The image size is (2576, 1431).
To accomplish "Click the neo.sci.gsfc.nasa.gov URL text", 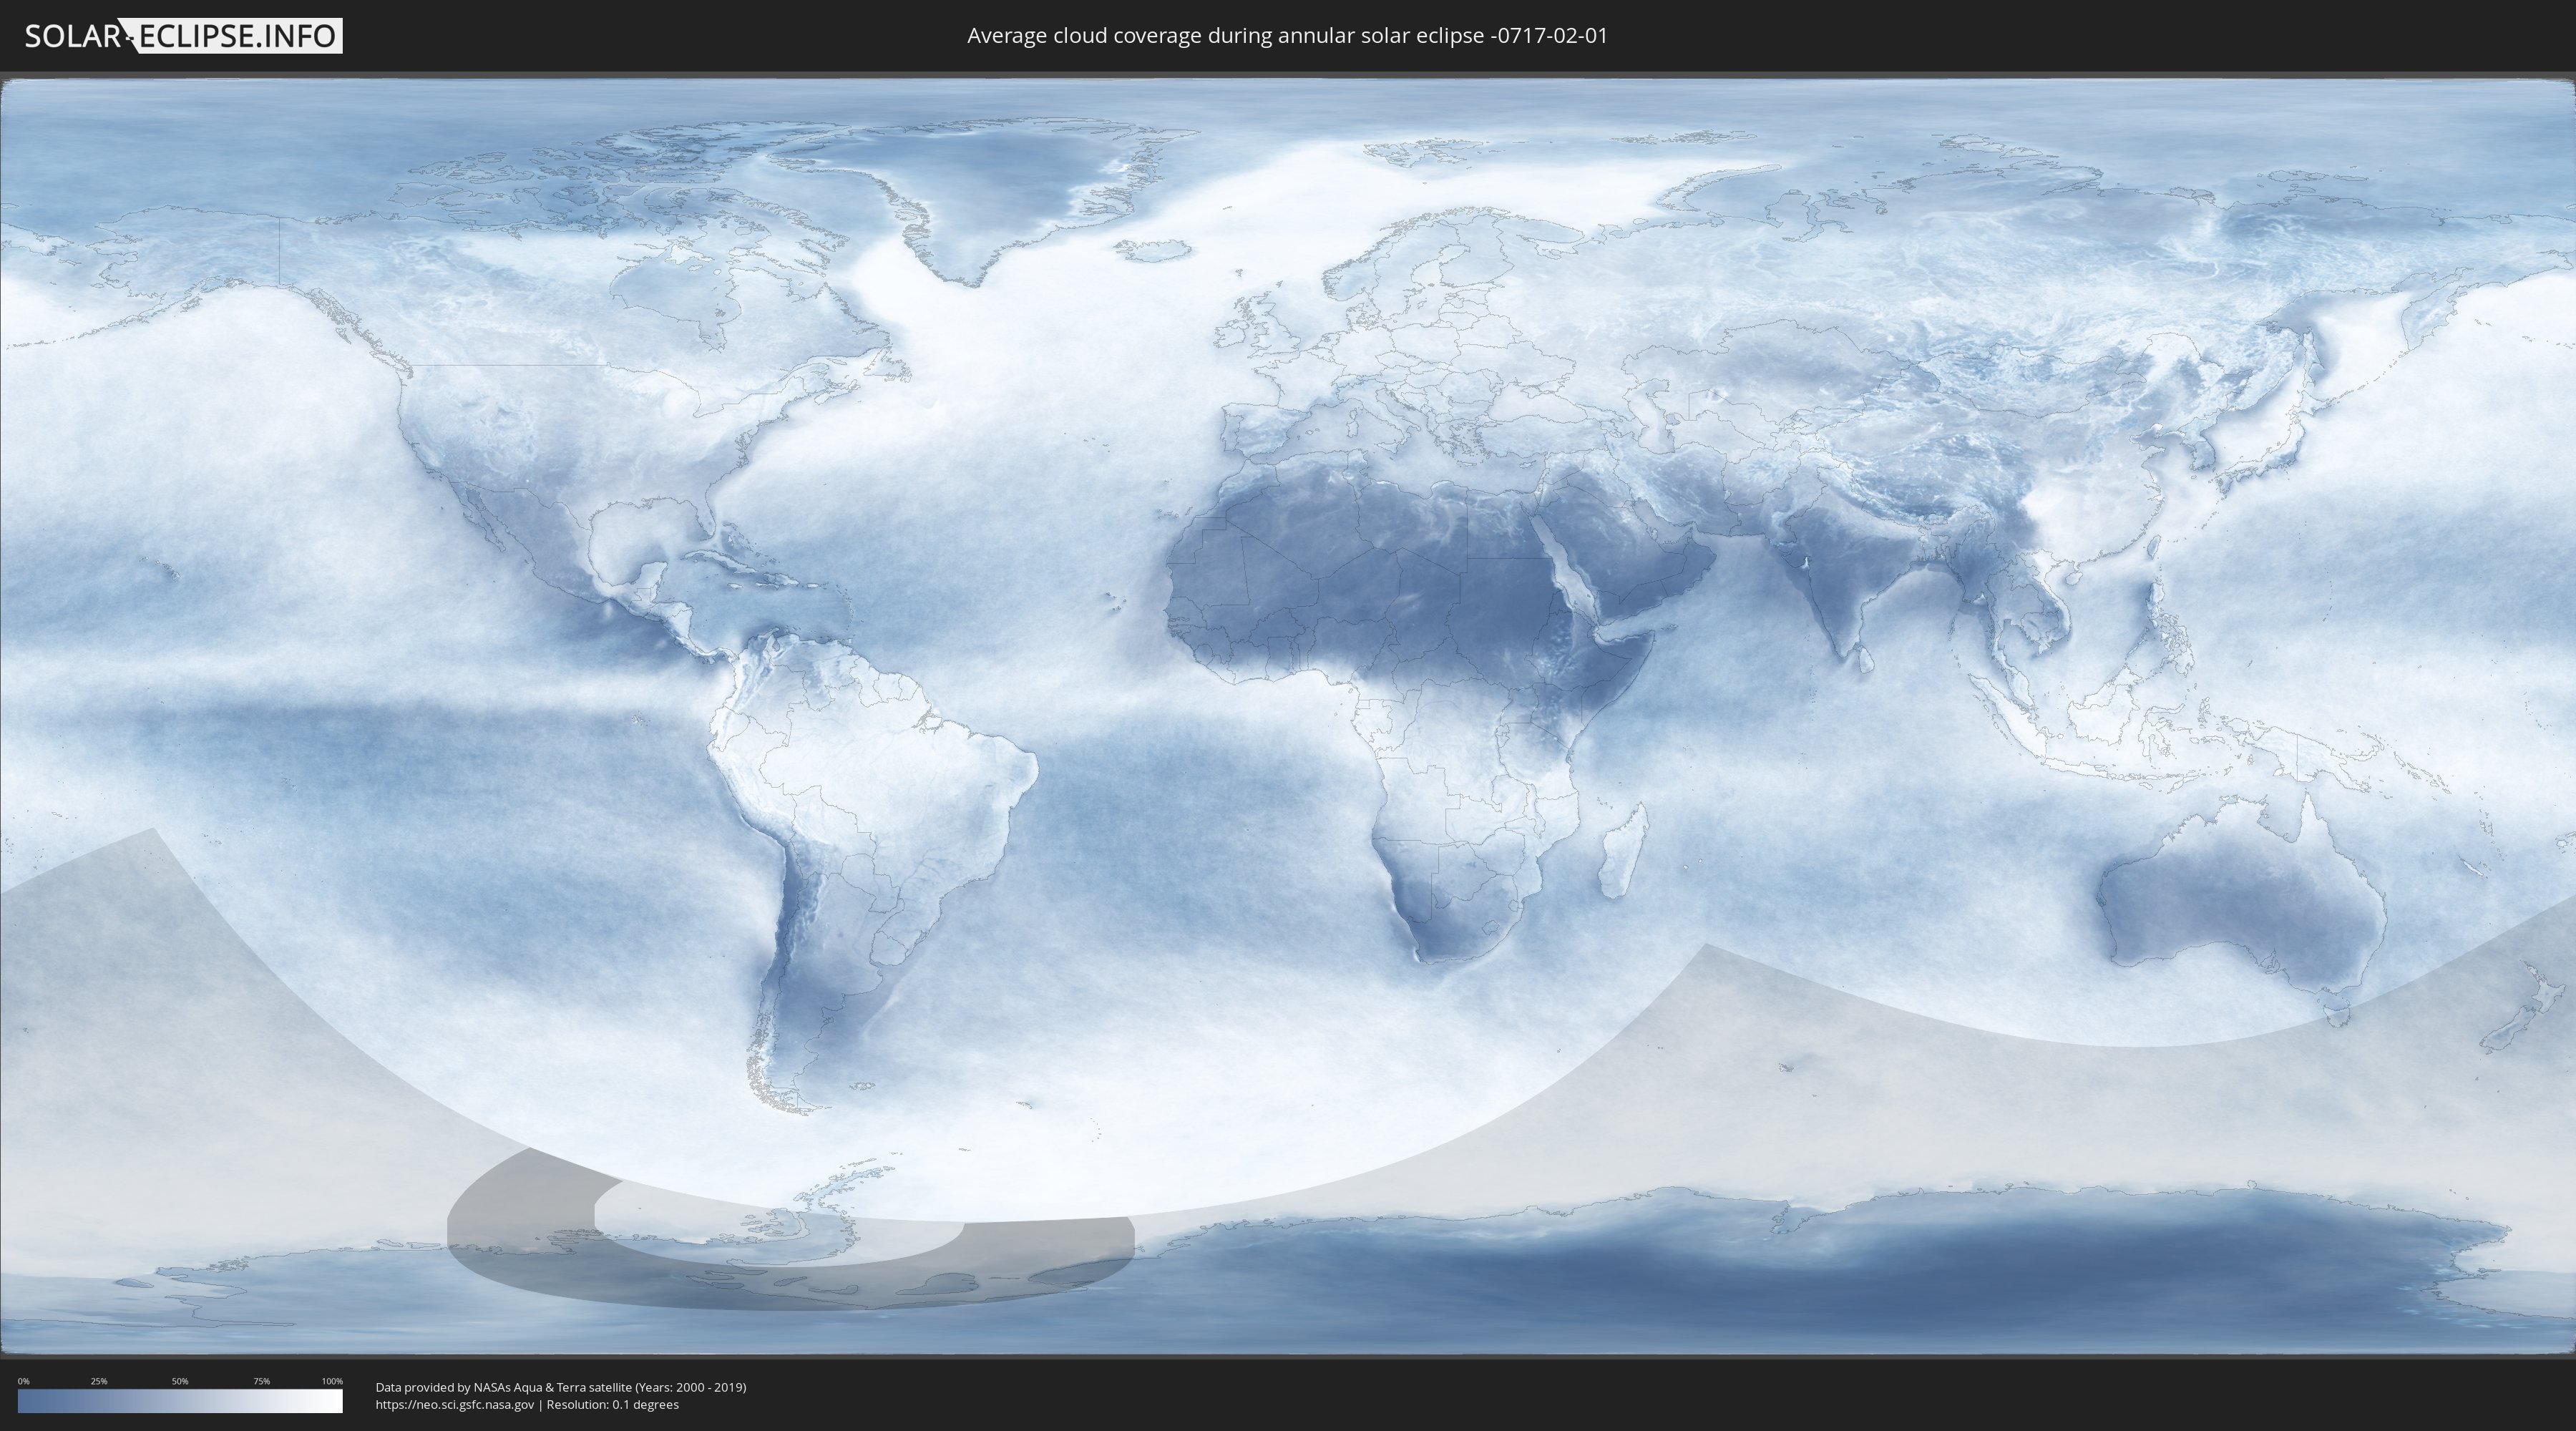I will (x=454, y=1404).
